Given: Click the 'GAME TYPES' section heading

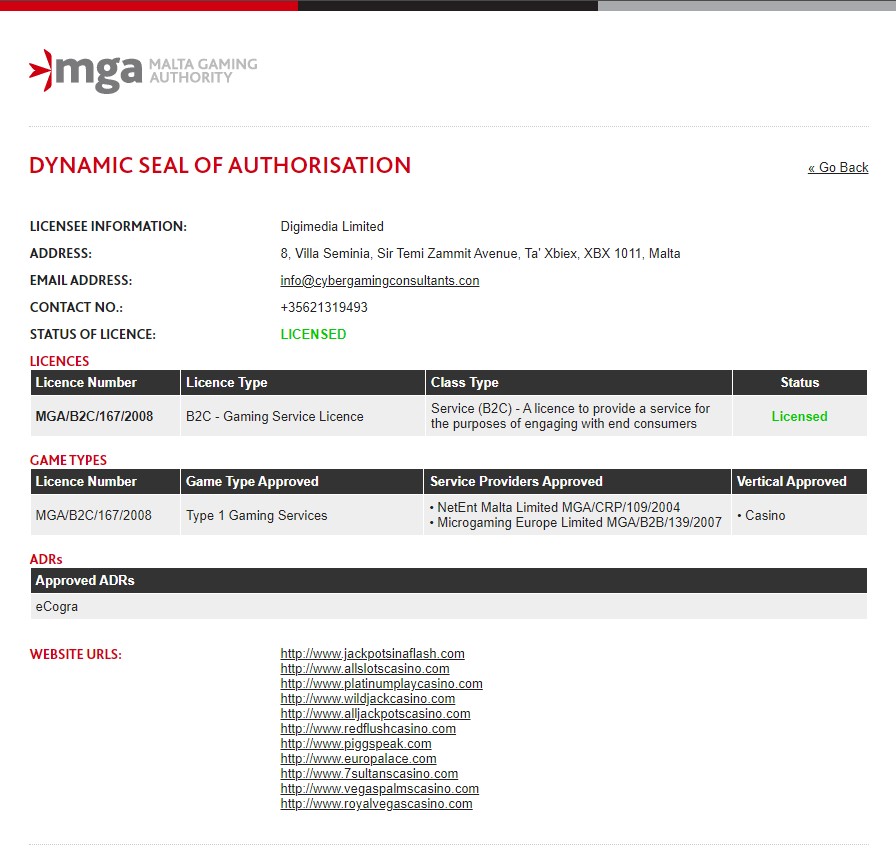Looking at the screenshot, I should (x=68, y=460).
